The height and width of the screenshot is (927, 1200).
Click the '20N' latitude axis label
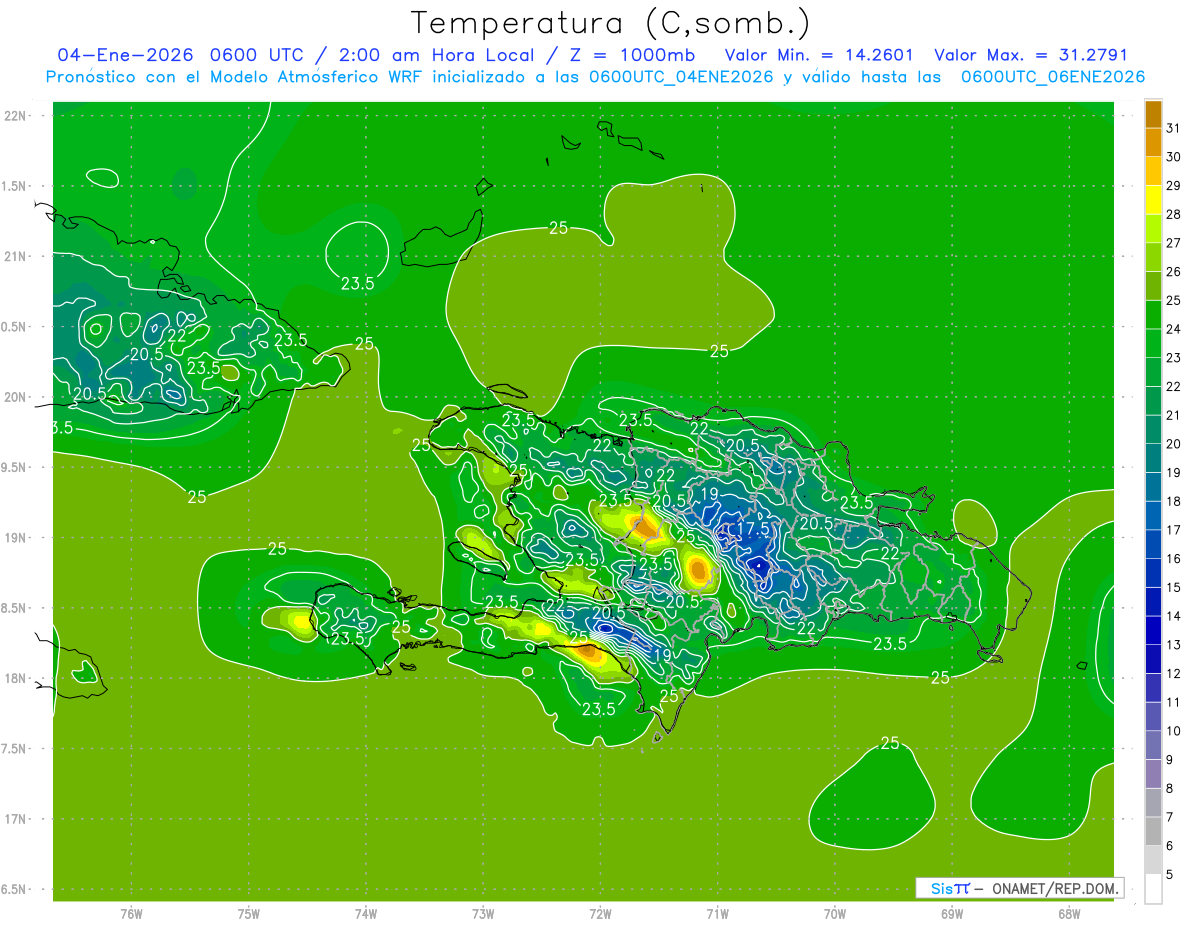pyautogui.click(x=16, y=397)
